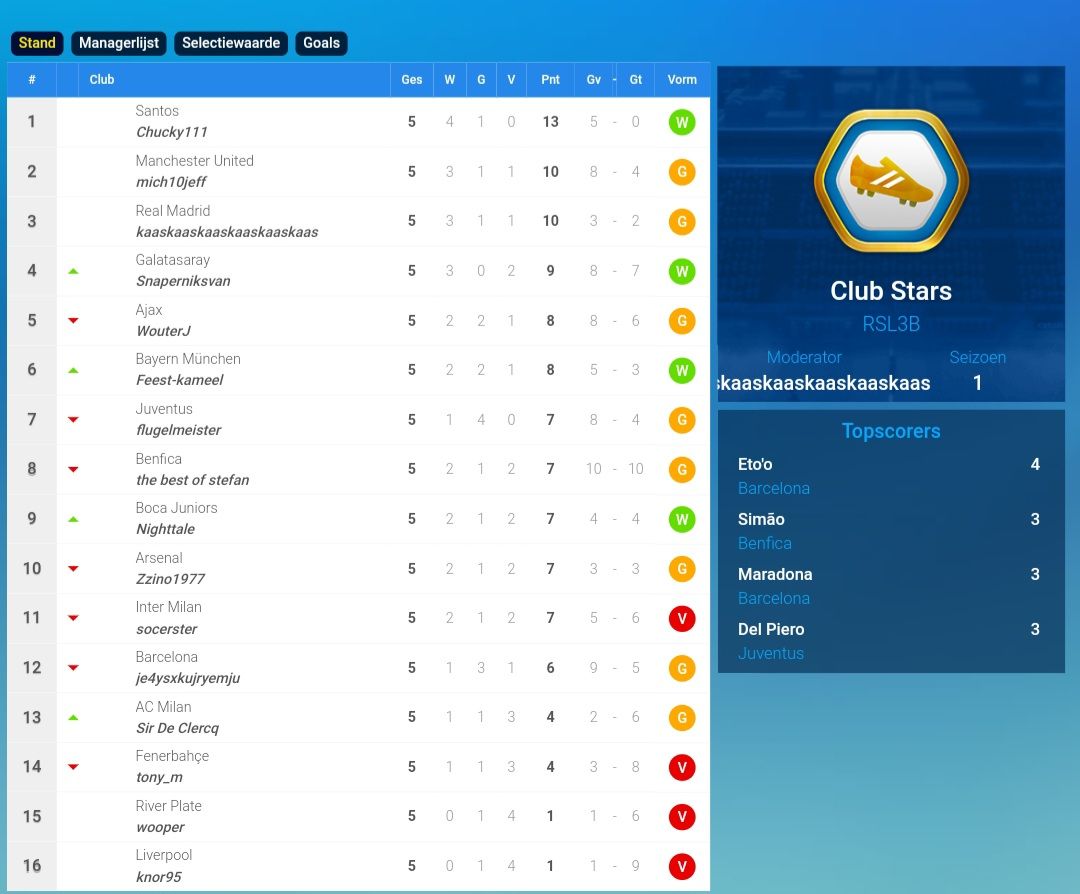Open the Selectiewaarde tab

(x=231, y=43)
